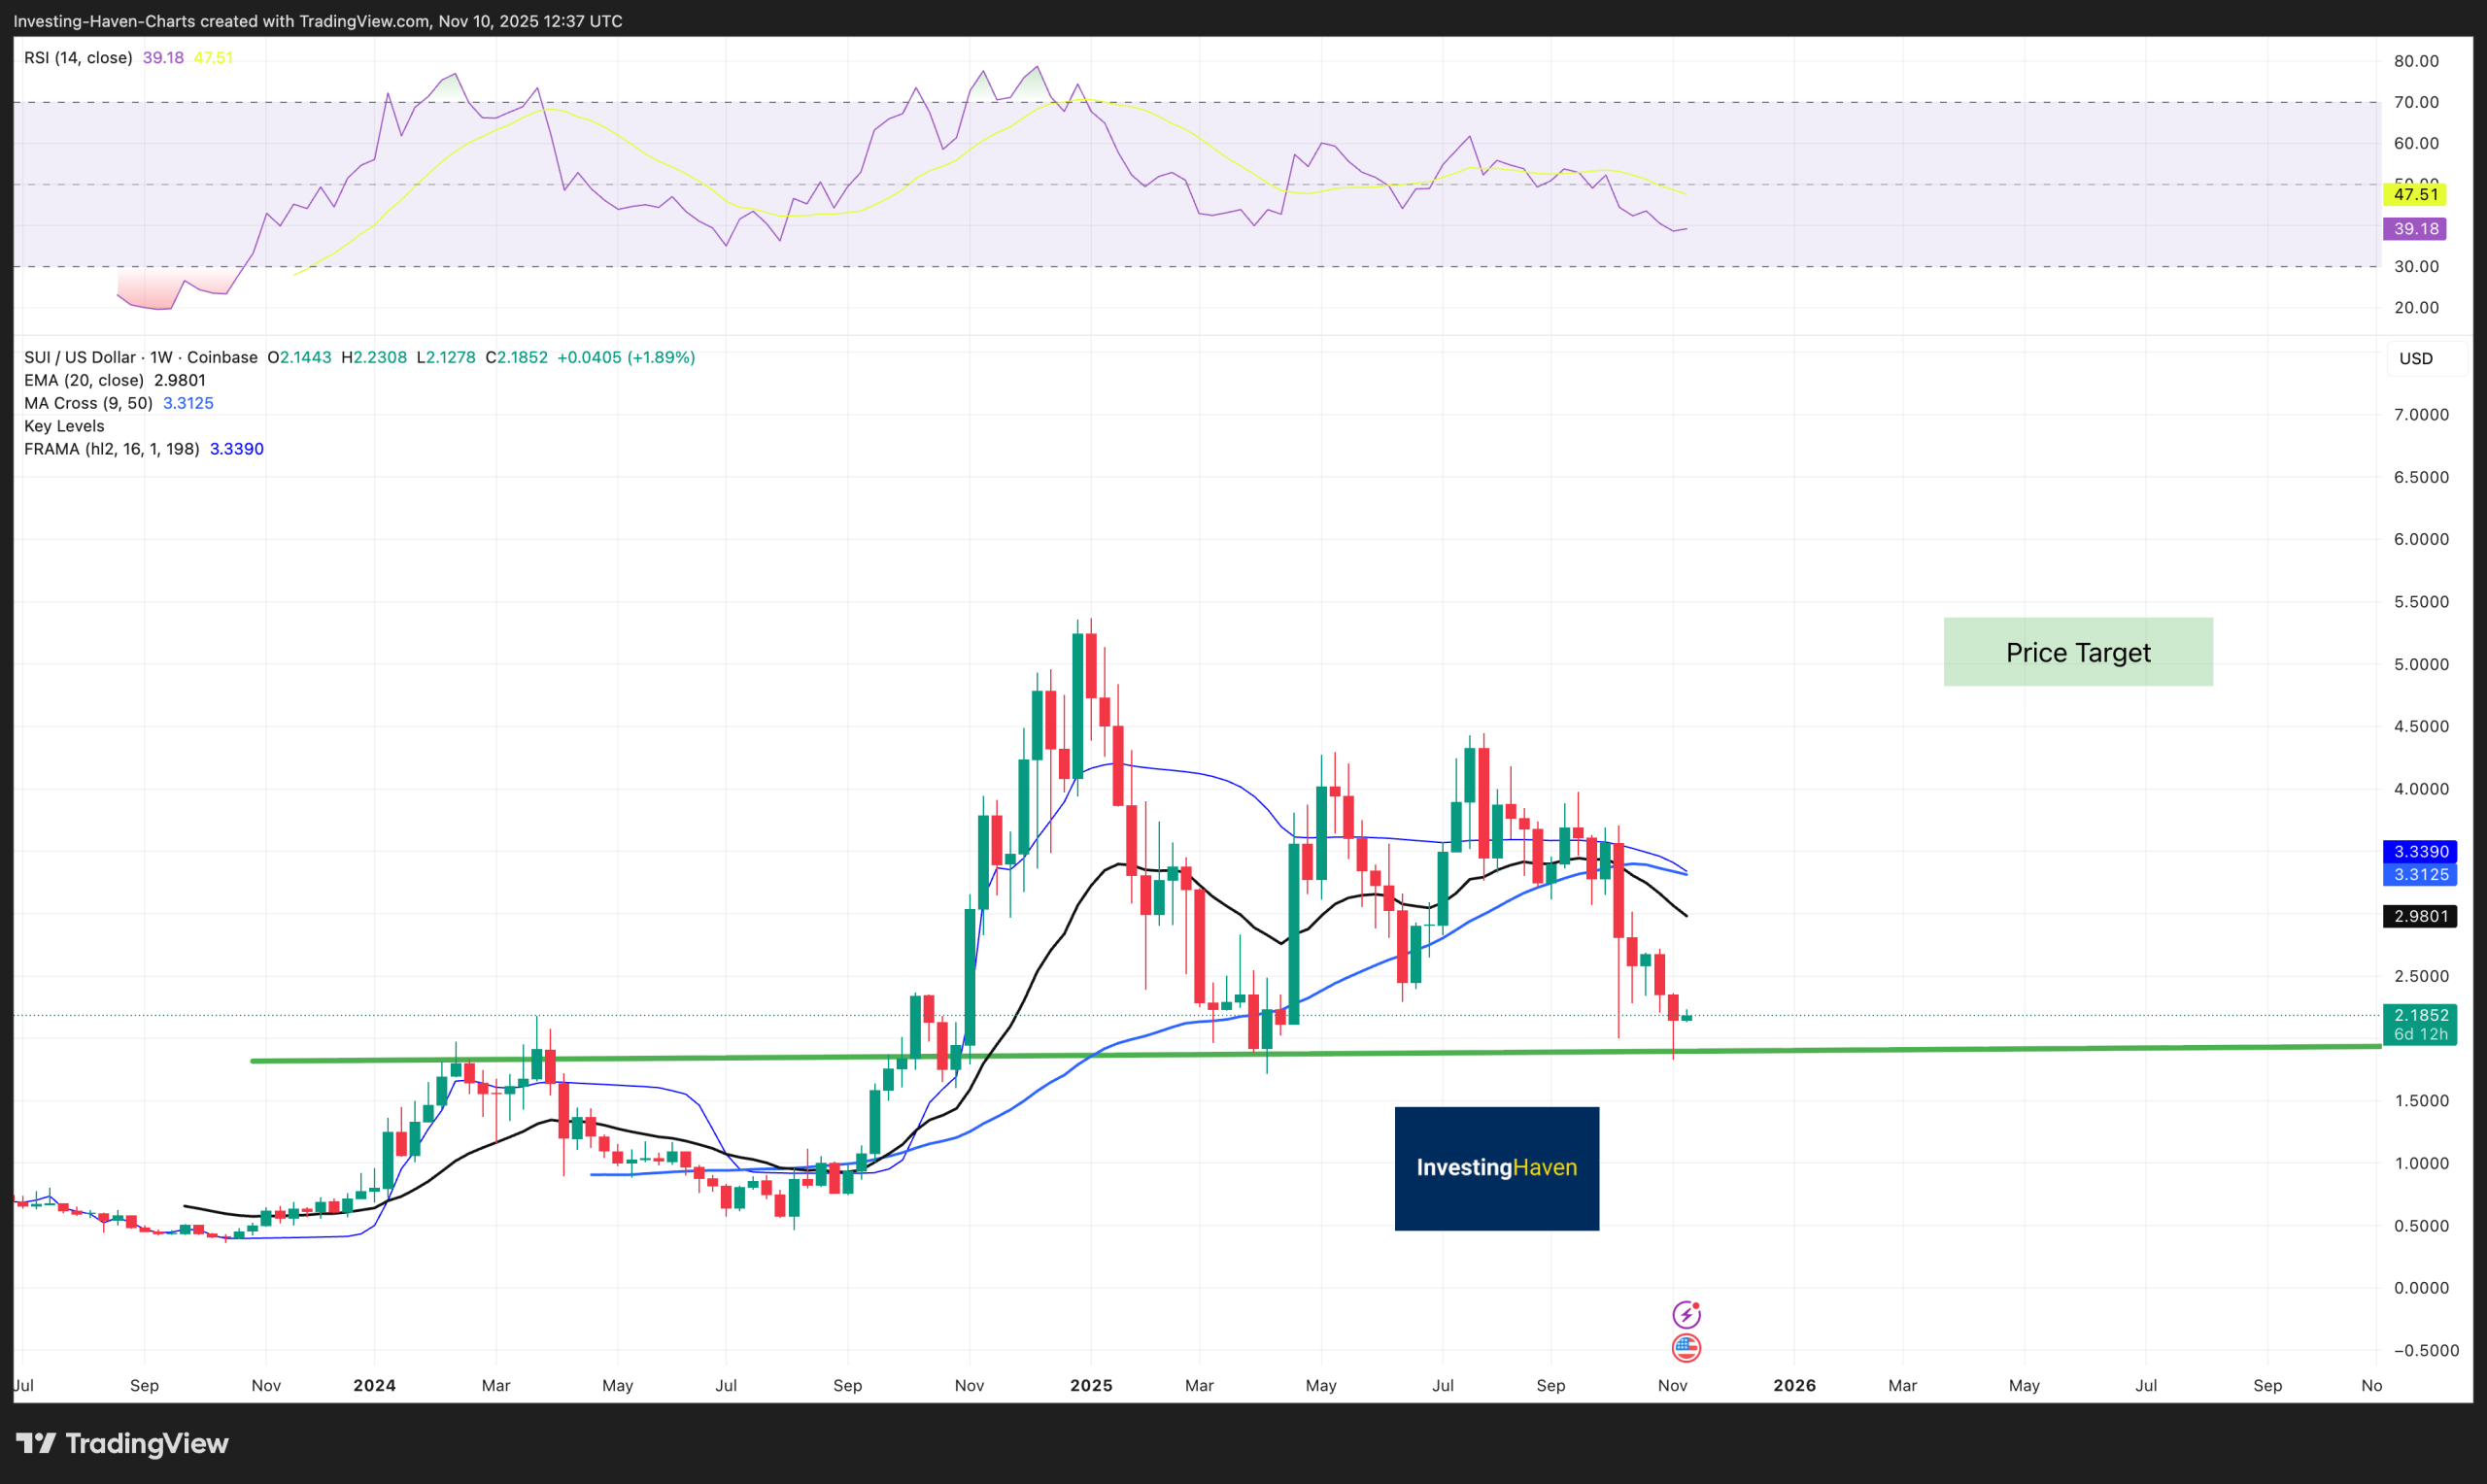This screenshot has height=1484, width=2487.
Task: Click the purple 39.18 RSI value badge
Action: 2415,229
